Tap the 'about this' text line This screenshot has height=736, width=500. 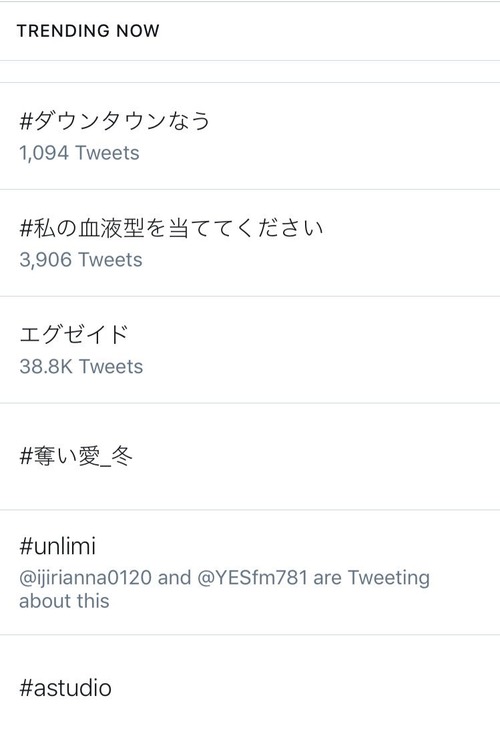pyautogui.click(x=64, y=601)
